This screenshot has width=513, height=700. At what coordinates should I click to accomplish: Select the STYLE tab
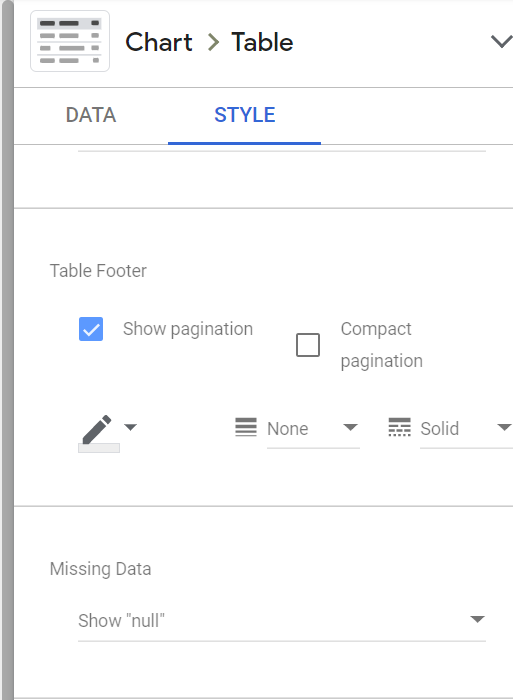point(245,115)
